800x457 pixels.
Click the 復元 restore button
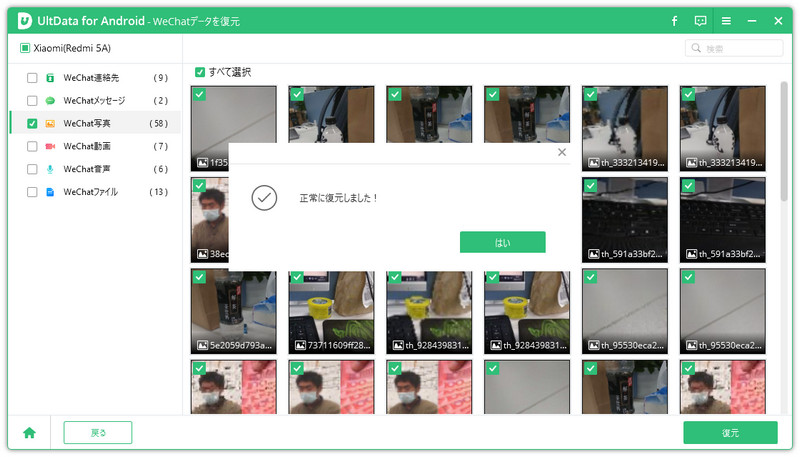[x=730, y=433]
